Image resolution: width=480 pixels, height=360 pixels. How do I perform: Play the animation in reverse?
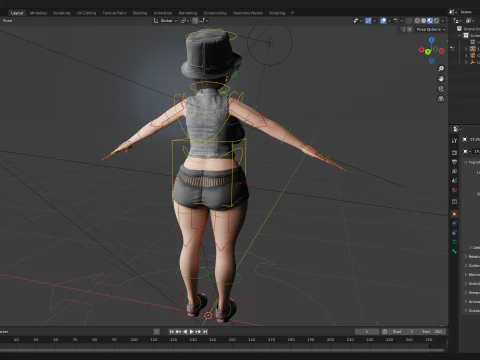click(185, 332)
